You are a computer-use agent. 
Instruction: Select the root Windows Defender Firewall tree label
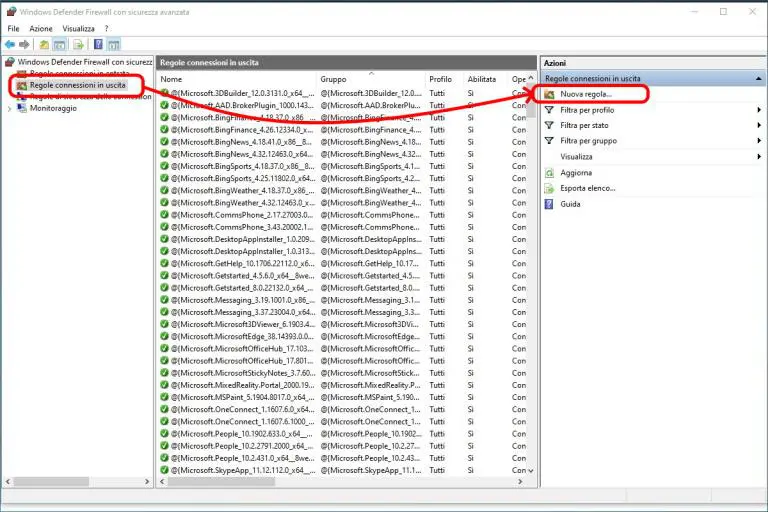[85, 62]
